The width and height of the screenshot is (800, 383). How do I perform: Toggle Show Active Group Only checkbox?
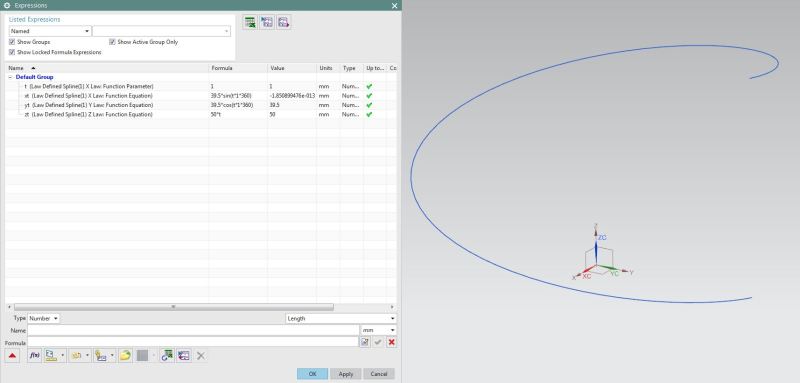click(x=112, y=42)
